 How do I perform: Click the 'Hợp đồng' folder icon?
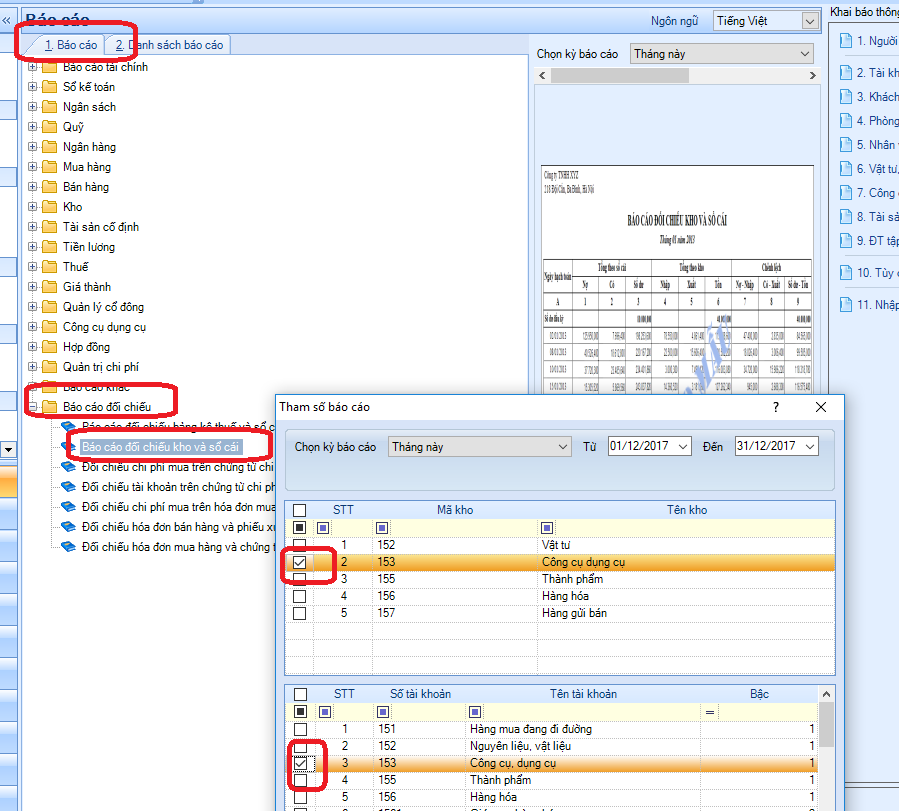[50, 347]
